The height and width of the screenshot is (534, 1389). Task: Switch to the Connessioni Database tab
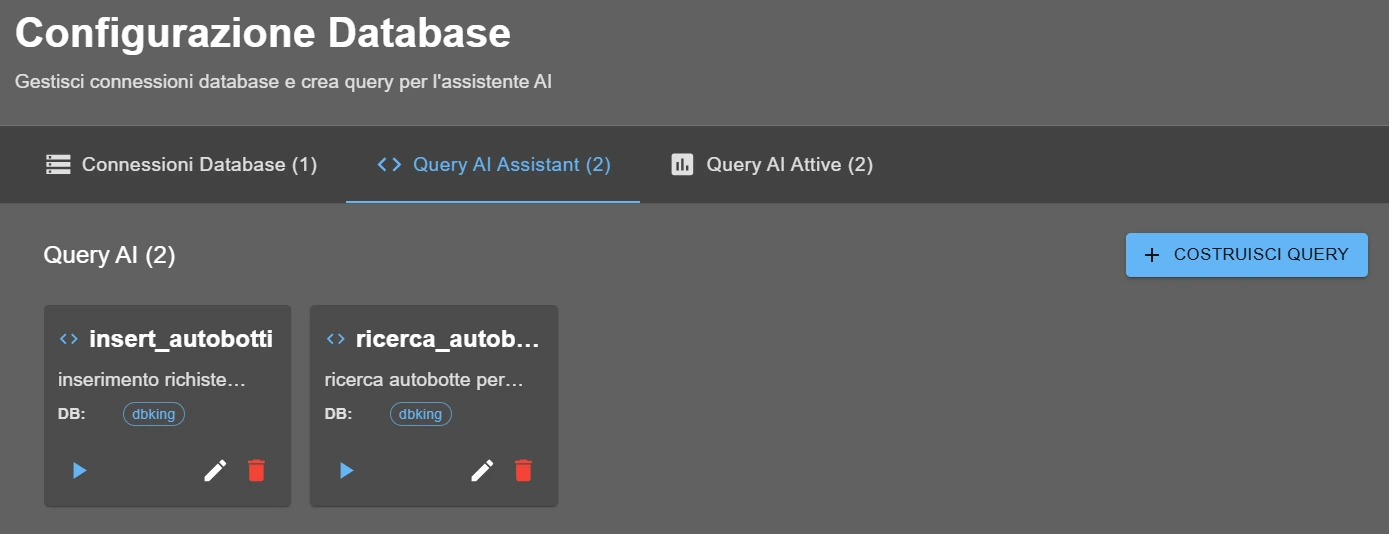[182, 165]
